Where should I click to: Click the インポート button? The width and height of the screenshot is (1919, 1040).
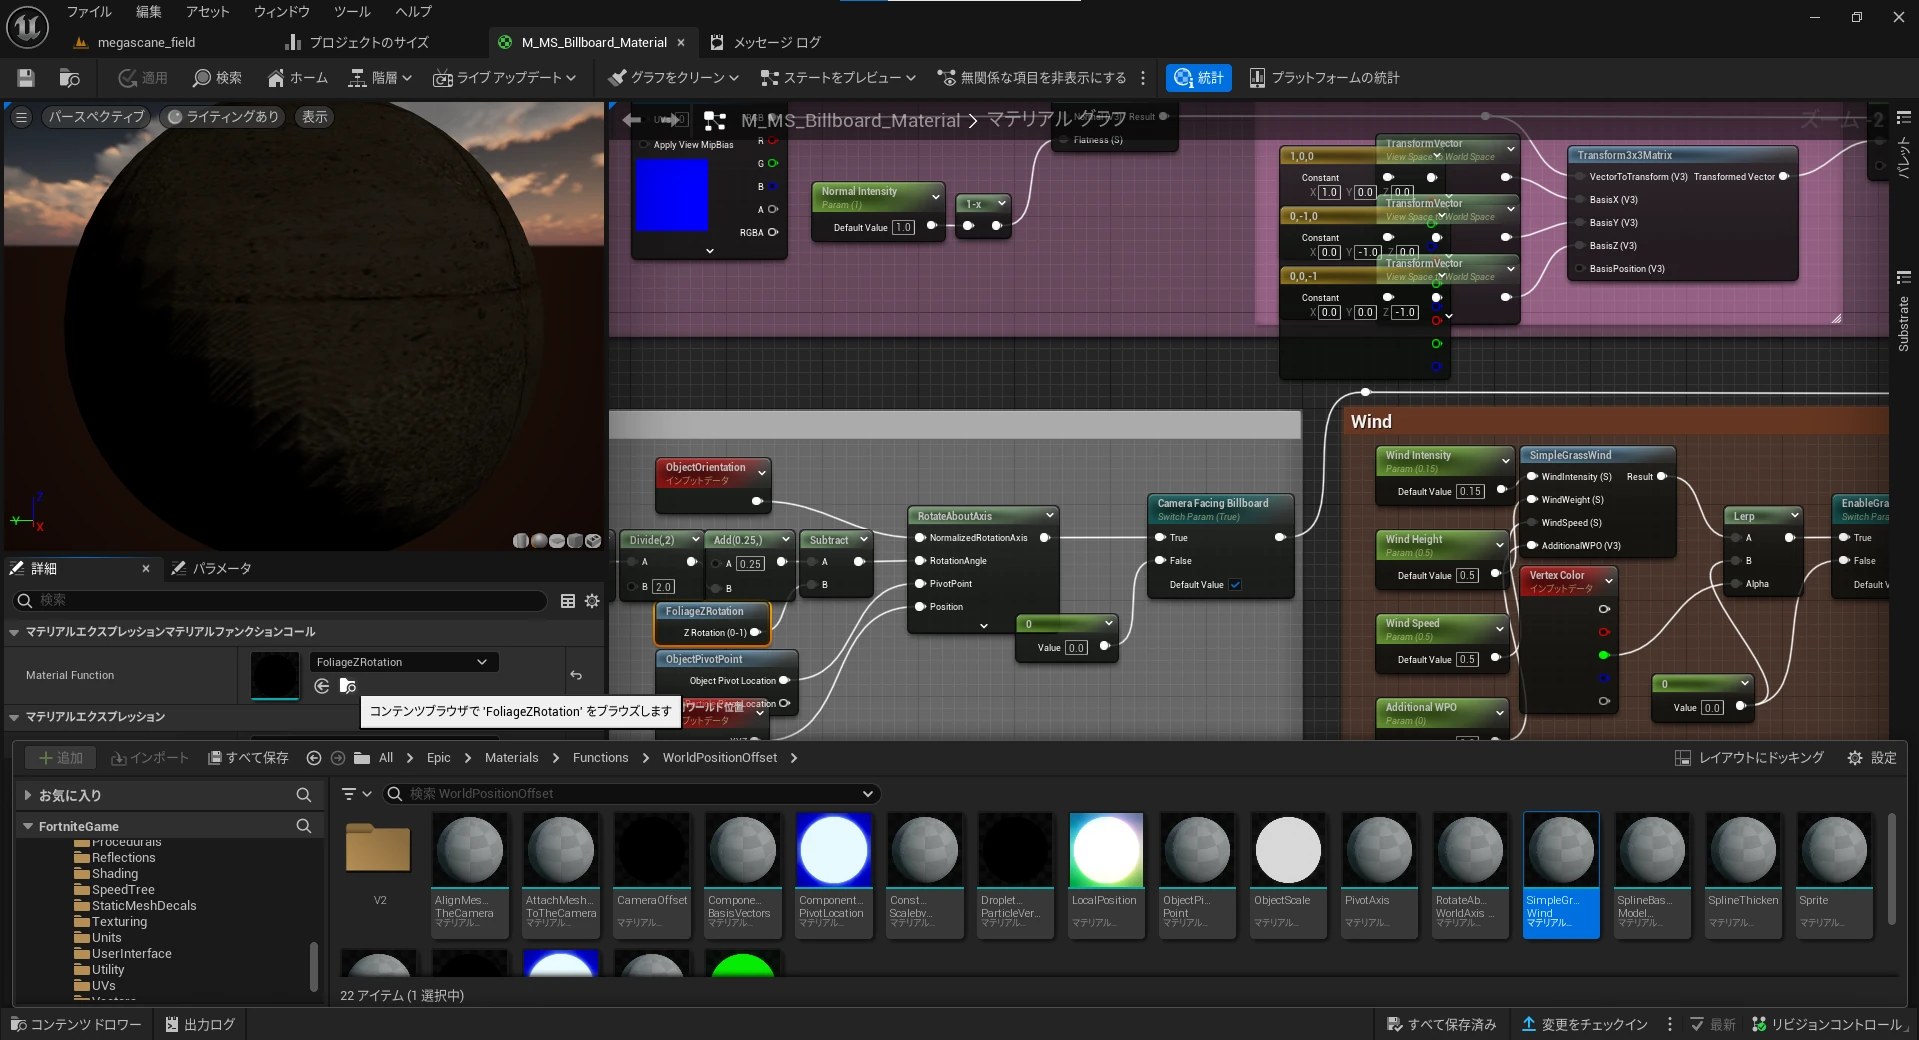pyautogui.click(x=150, y=758)
